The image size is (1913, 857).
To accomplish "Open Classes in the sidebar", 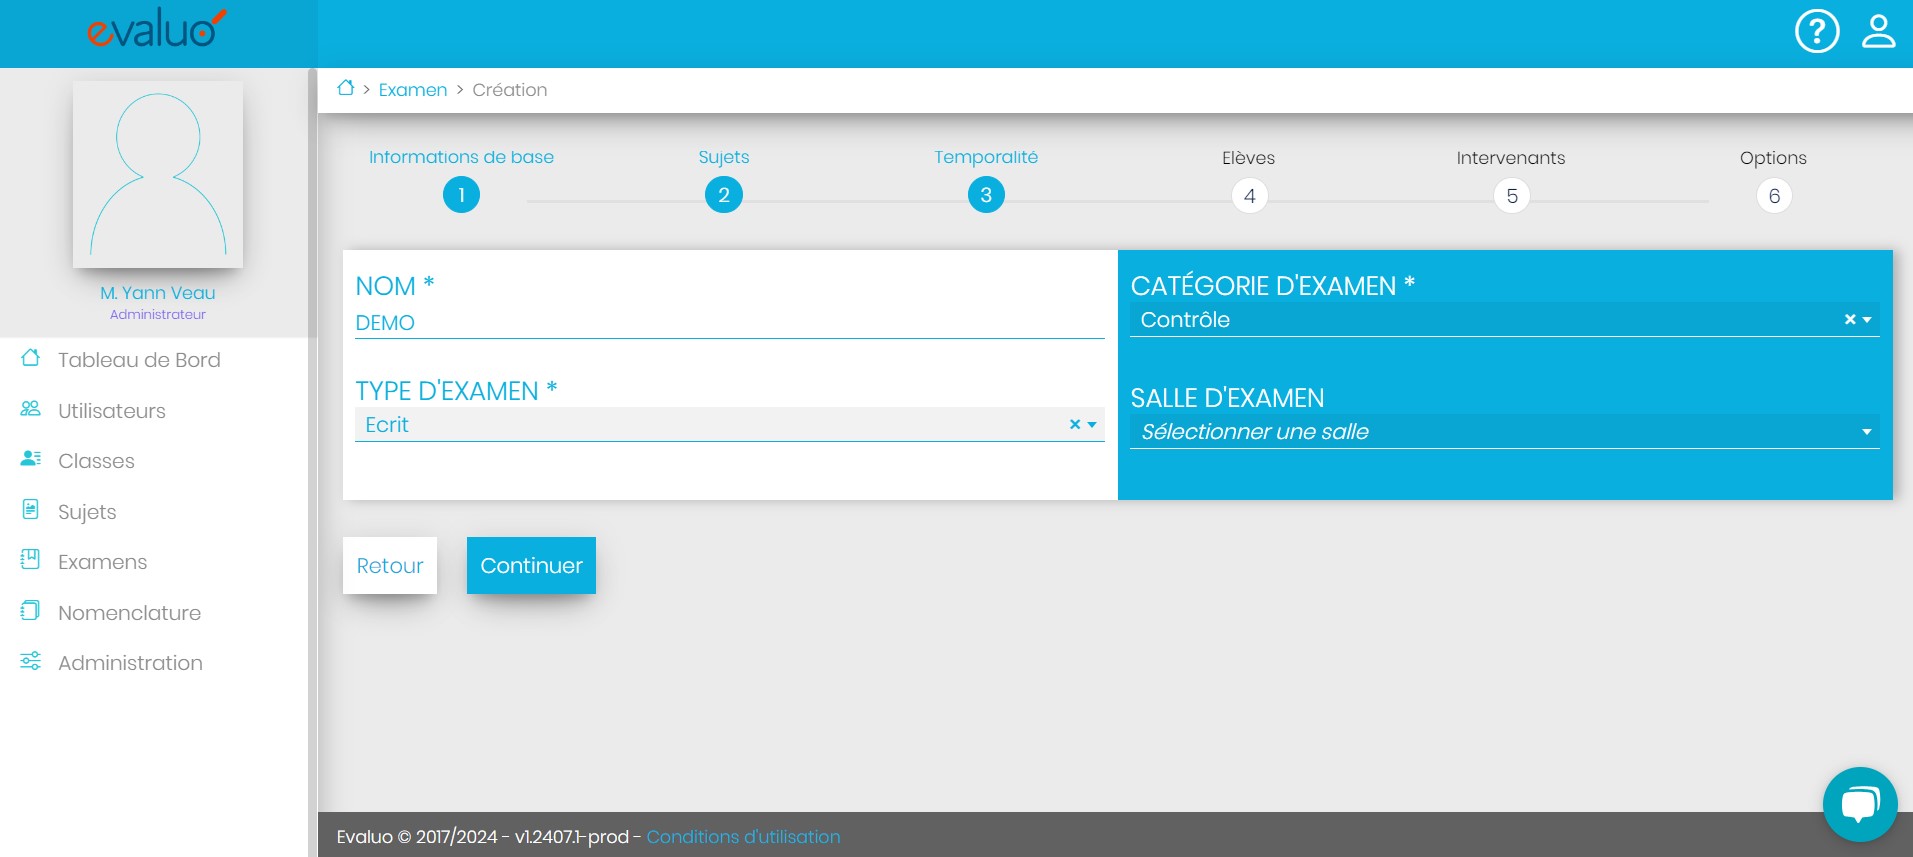I will (x=96, y=461).
